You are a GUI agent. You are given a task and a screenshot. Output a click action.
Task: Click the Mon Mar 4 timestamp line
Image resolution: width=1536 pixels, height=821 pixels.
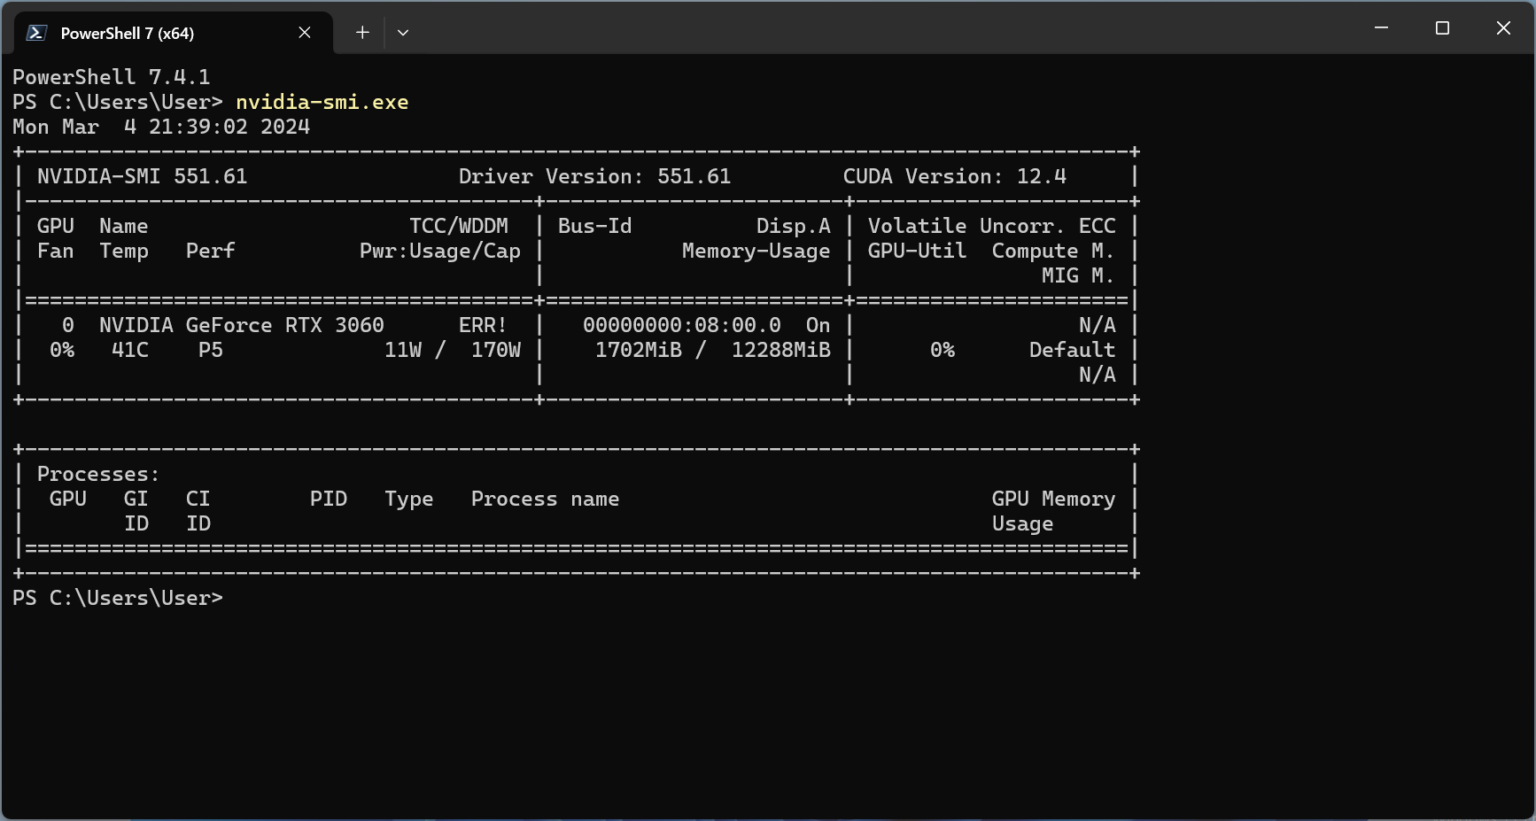(x=160, y=126)
